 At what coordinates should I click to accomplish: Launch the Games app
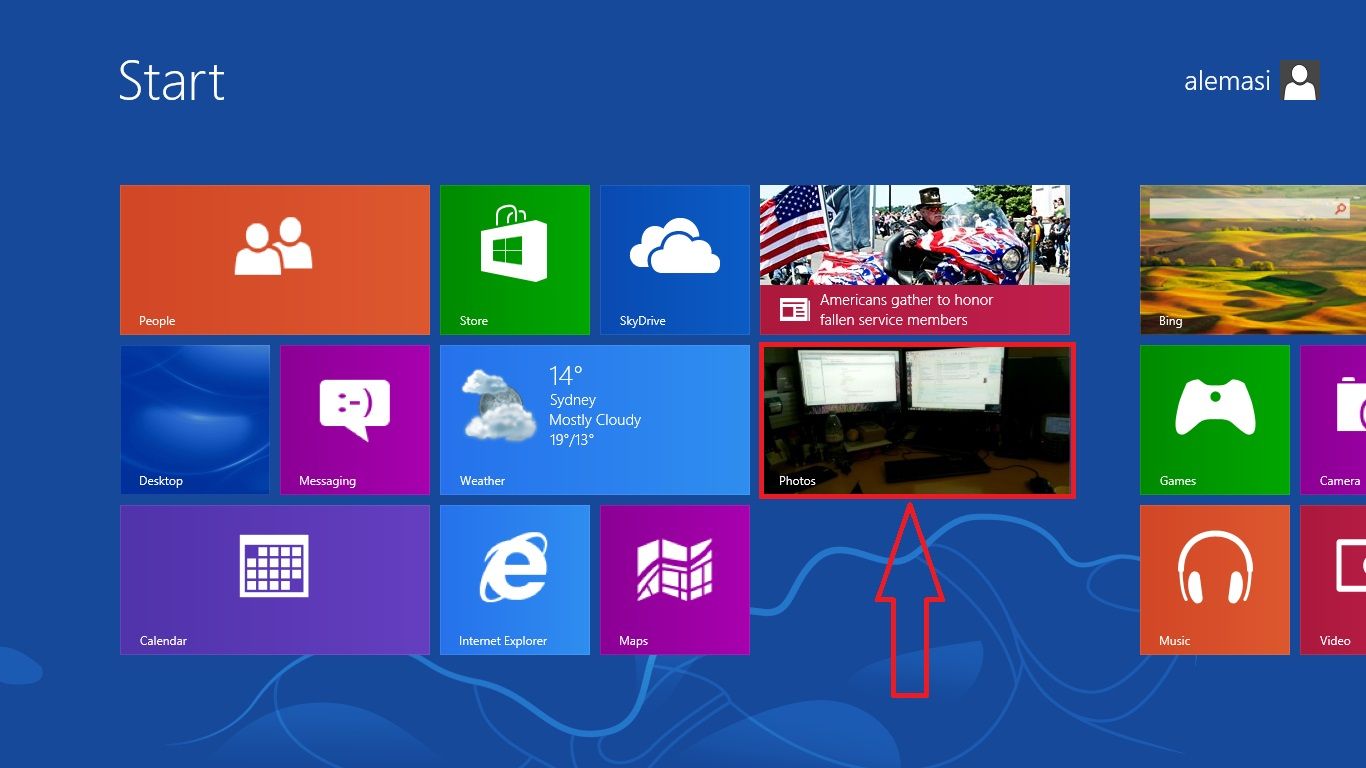pos(1214,418)
